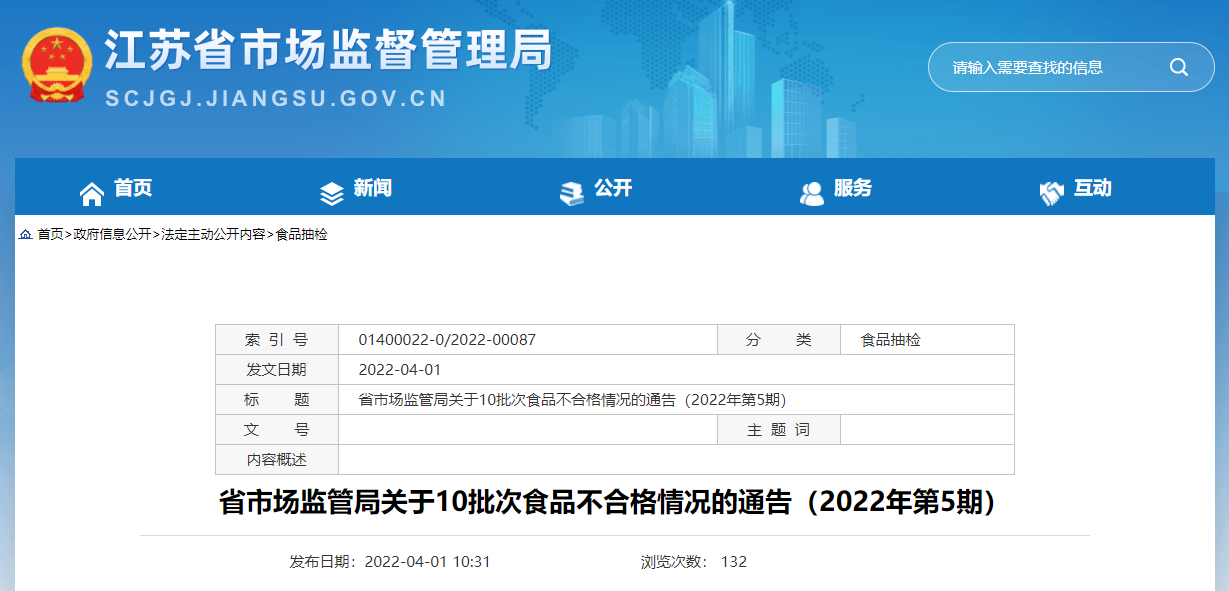Open the 新闻 navigation menu label
The width and height of the screenshot is (1229, 591).
pyautogui.click(x=372, y=188)
